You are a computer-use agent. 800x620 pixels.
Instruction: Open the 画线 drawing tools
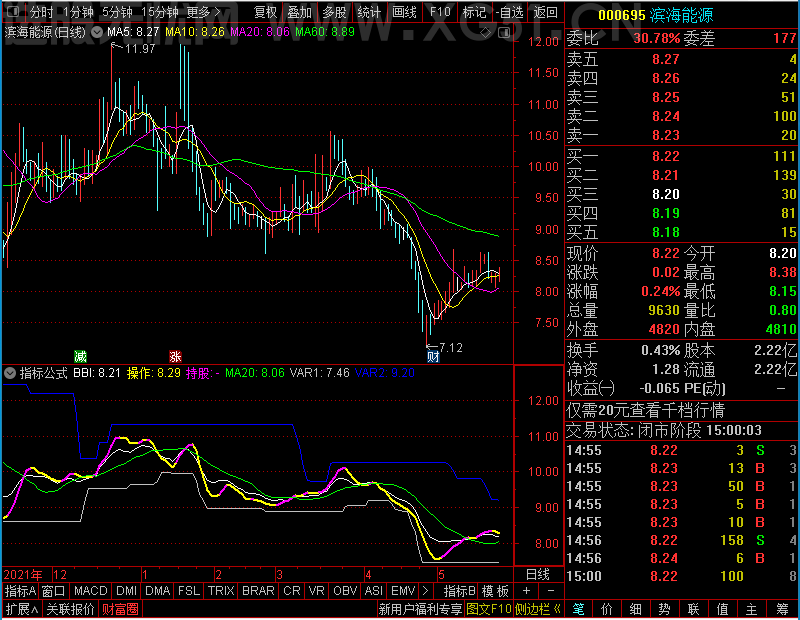click(405, 12)
